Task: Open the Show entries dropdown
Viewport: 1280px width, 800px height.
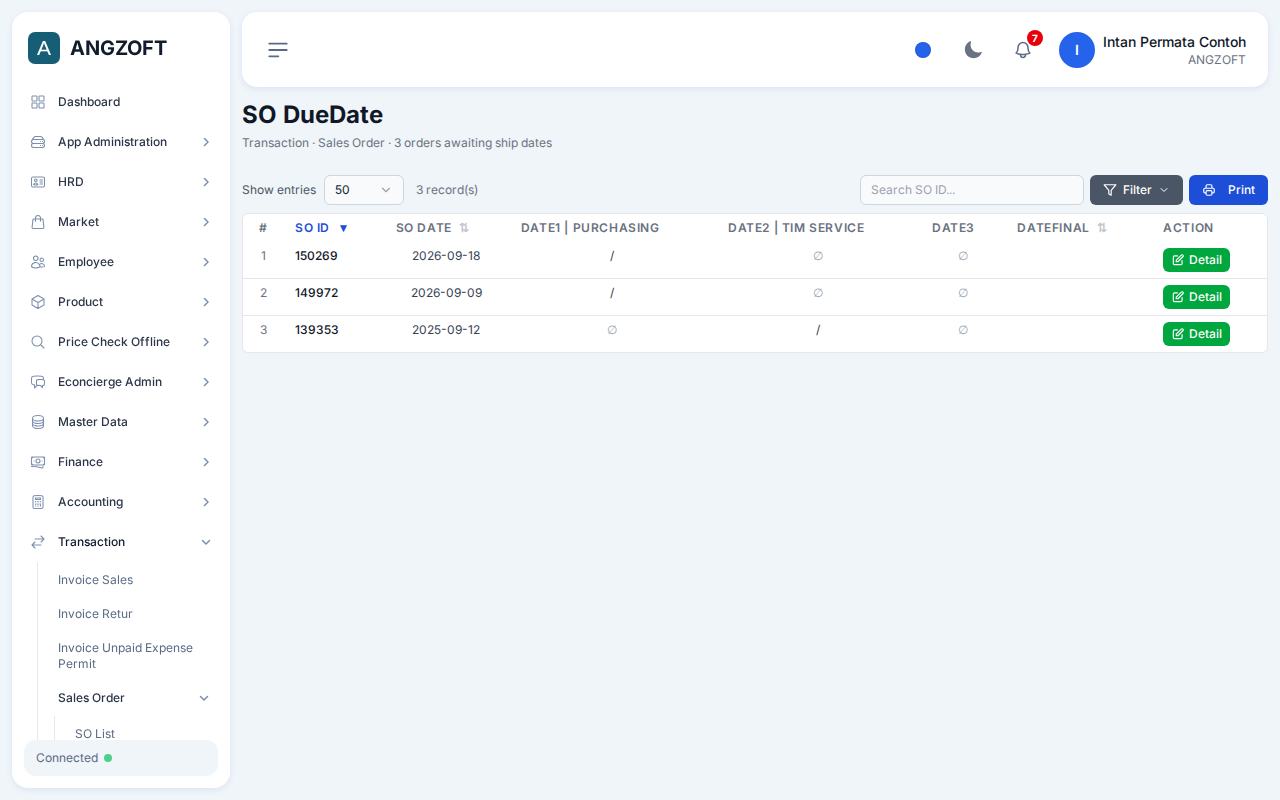Action: coord(364,190)
